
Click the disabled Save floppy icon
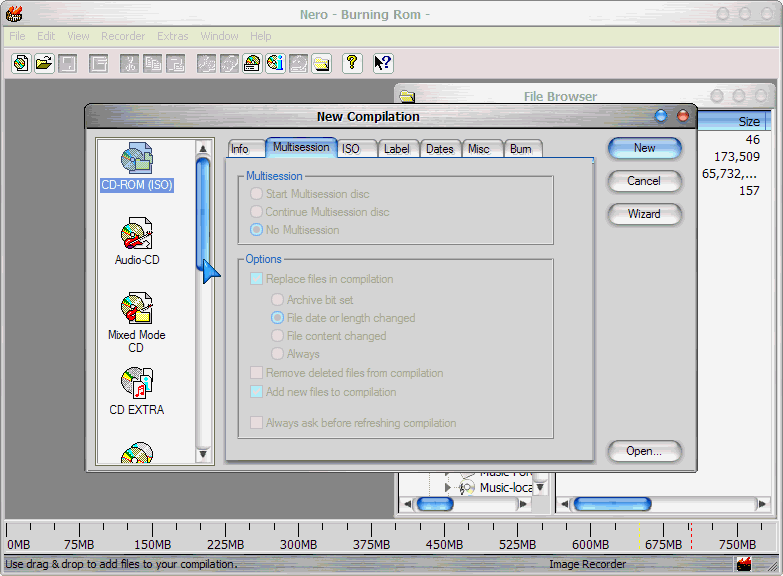pos(67,63)
